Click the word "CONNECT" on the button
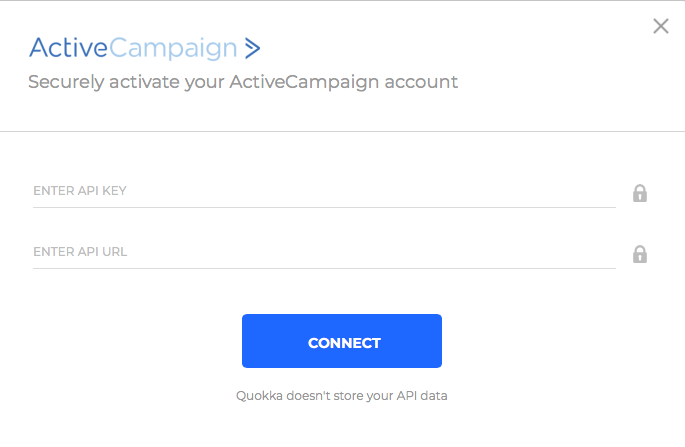Image resolution: width=685 pixels, height=447 pixels. tap(344, 343)
